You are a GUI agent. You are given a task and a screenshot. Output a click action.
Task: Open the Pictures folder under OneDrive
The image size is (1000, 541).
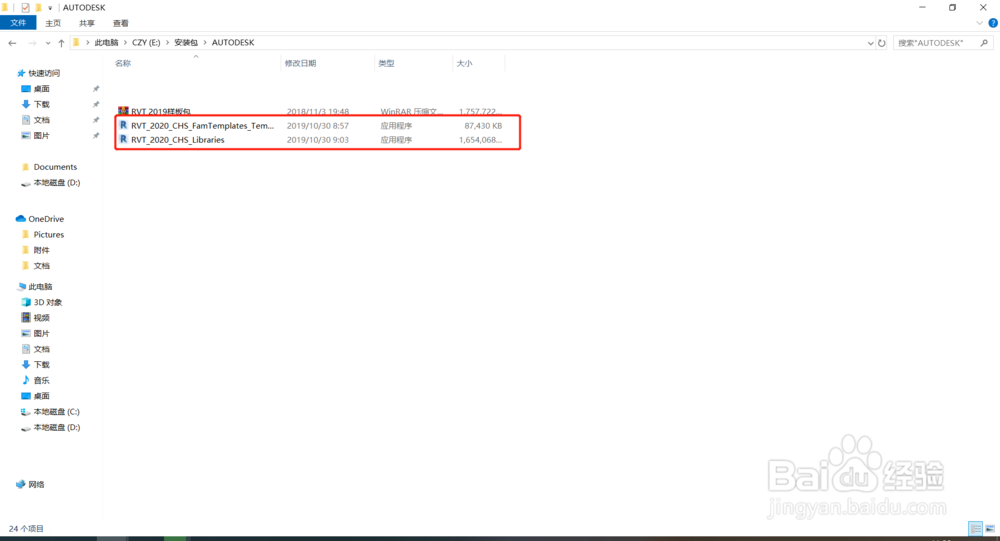(x=48, y=234)
